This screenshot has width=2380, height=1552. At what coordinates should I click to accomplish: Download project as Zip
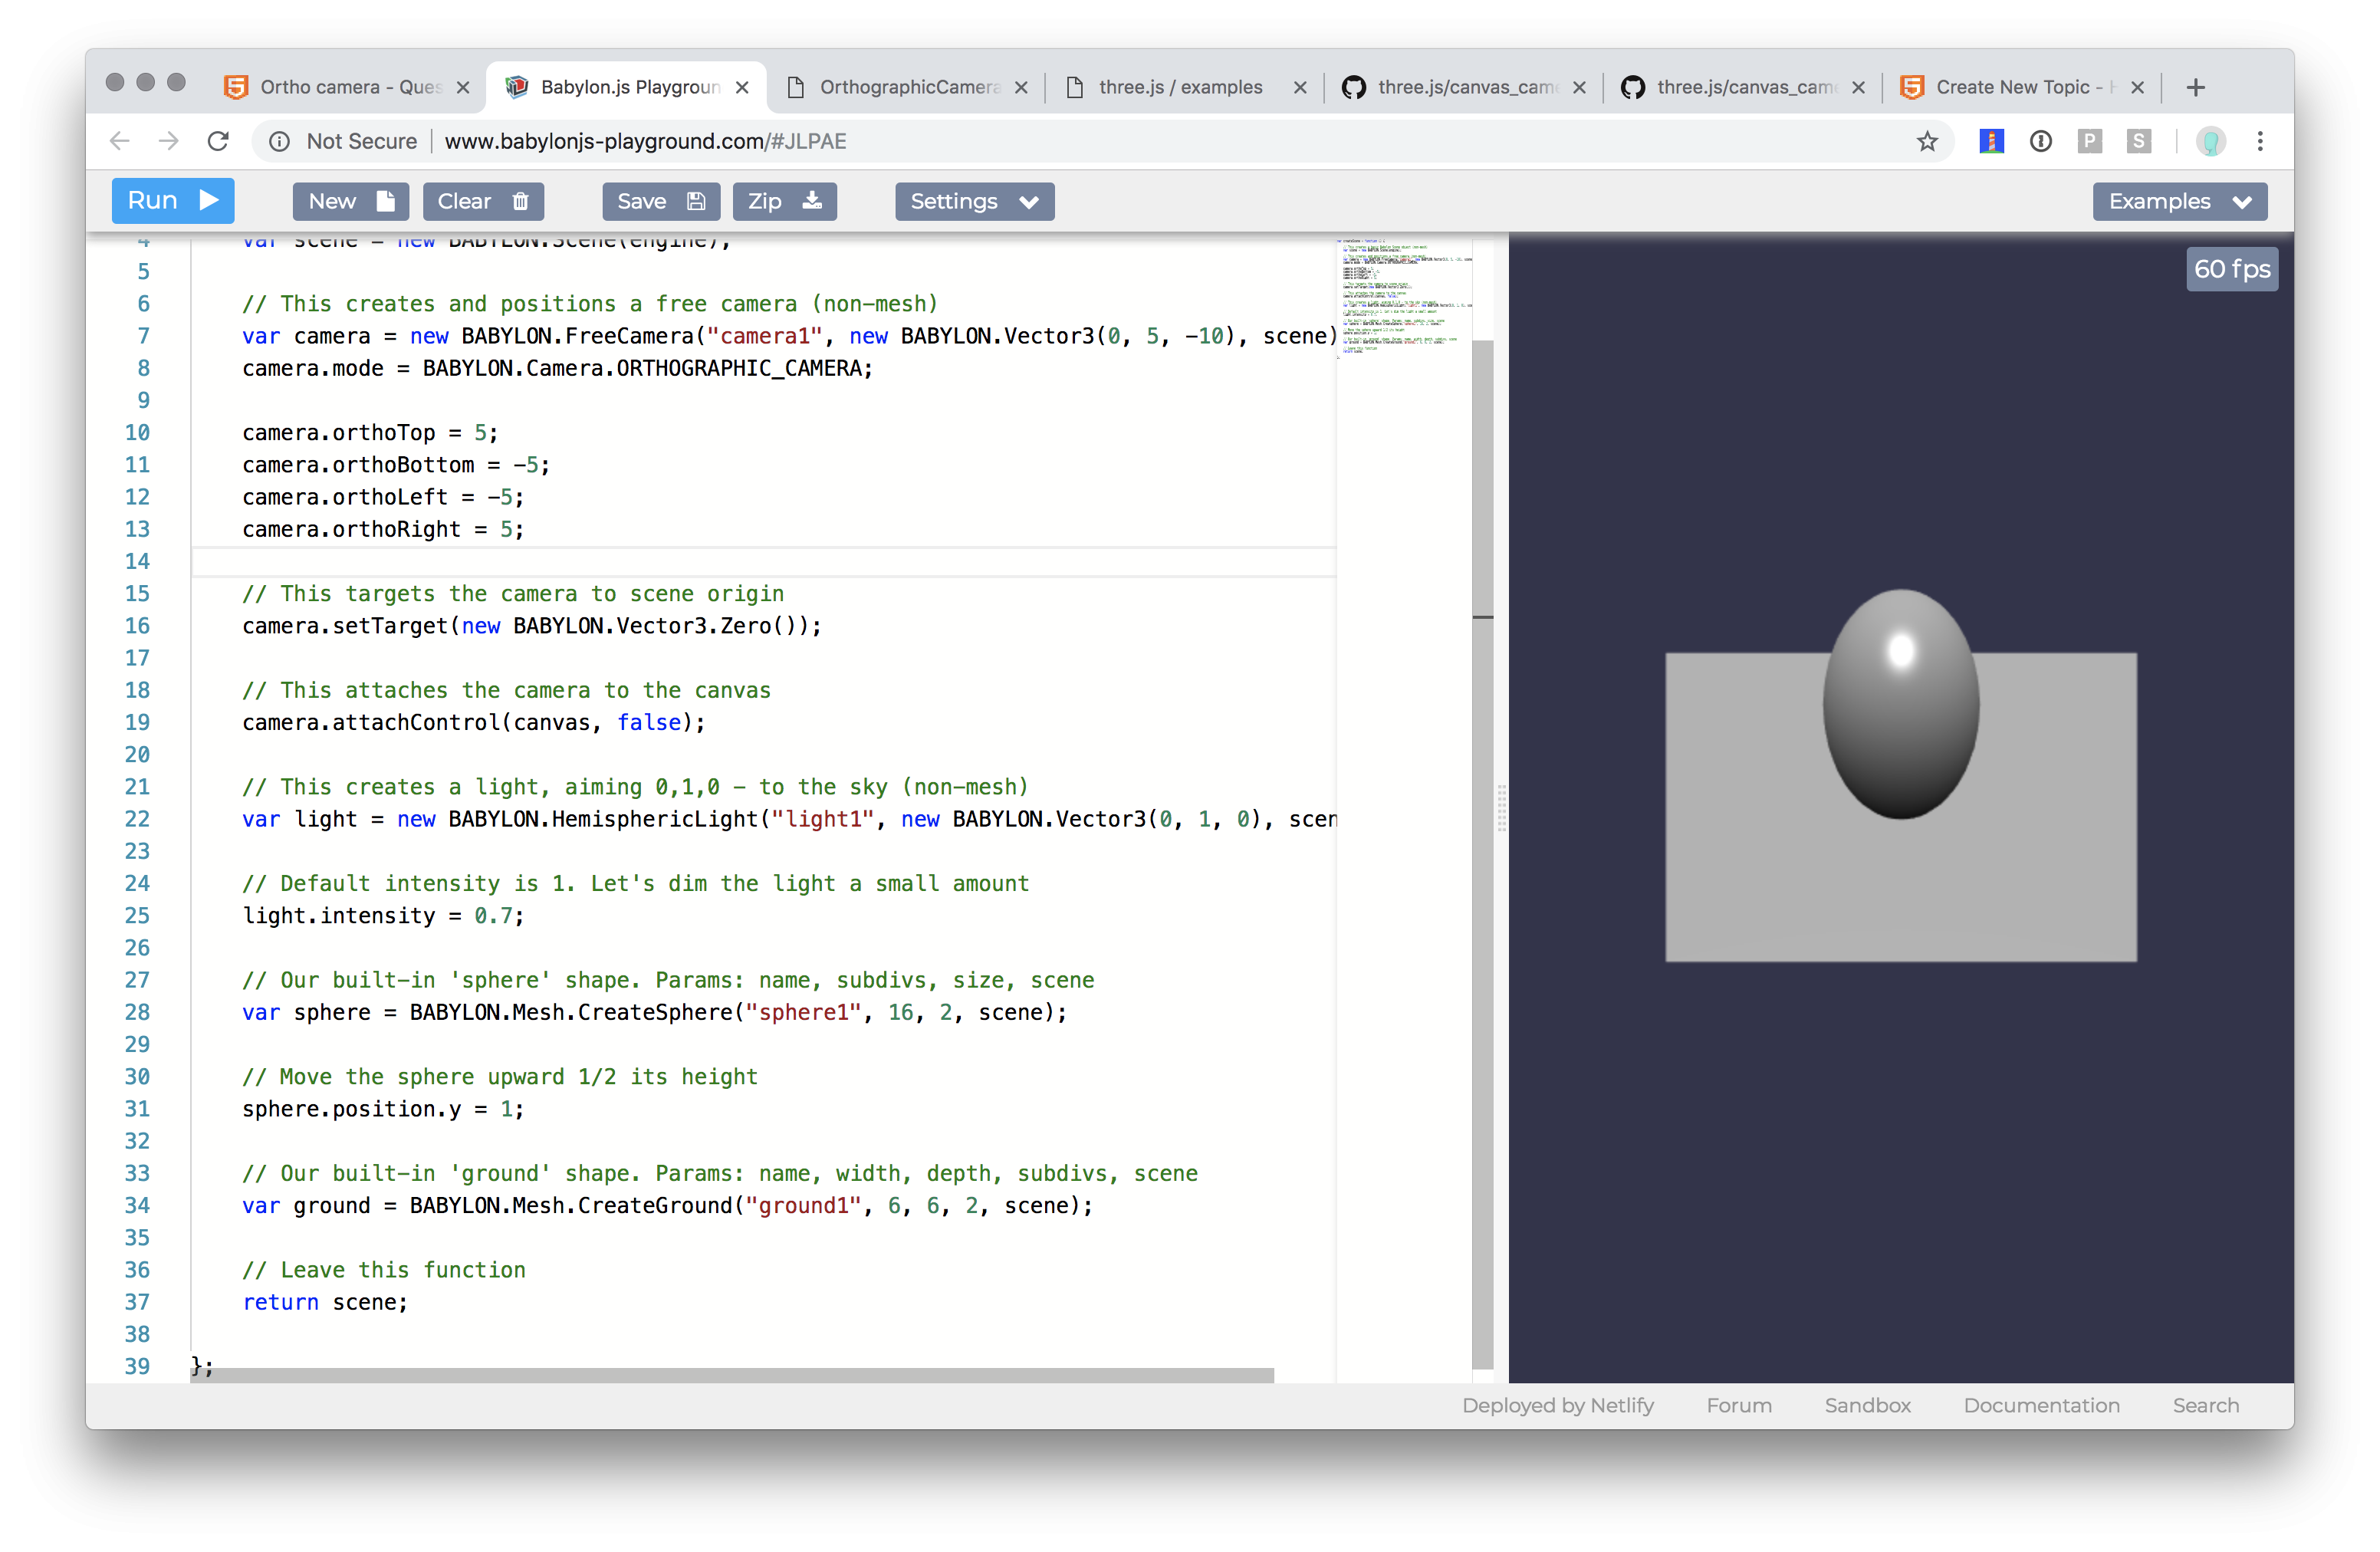[784, 201]
